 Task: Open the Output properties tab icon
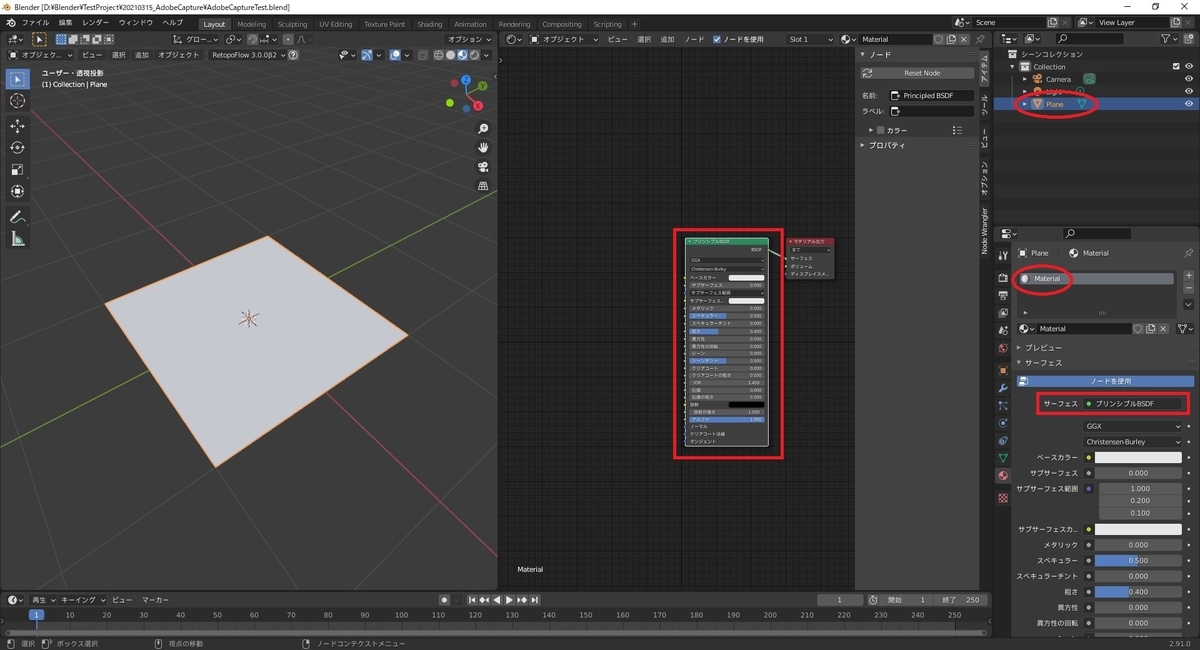tap(1003, 295)
